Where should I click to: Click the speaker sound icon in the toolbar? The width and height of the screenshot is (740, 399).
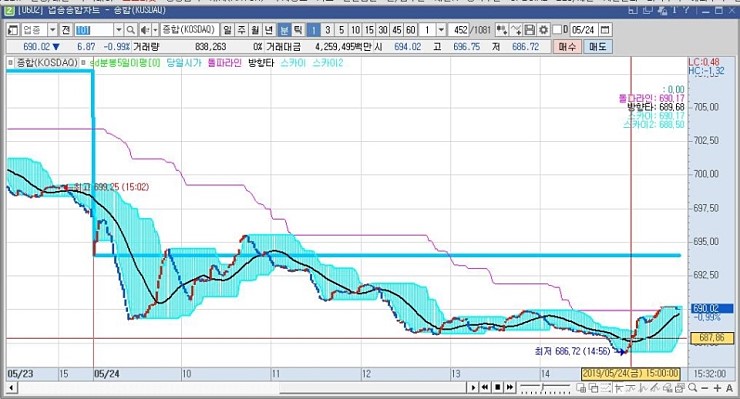pos(145,30)
